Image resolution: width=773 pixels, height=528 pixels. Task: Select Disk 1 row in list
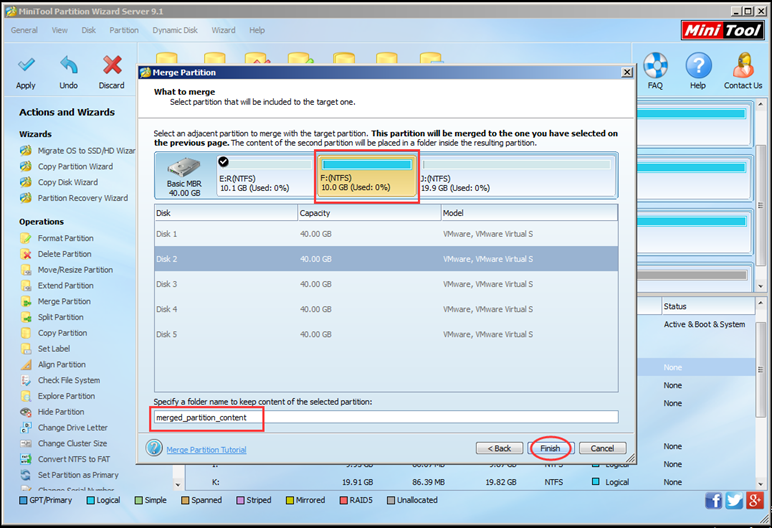pyautogui.click(x=386, y=234)
